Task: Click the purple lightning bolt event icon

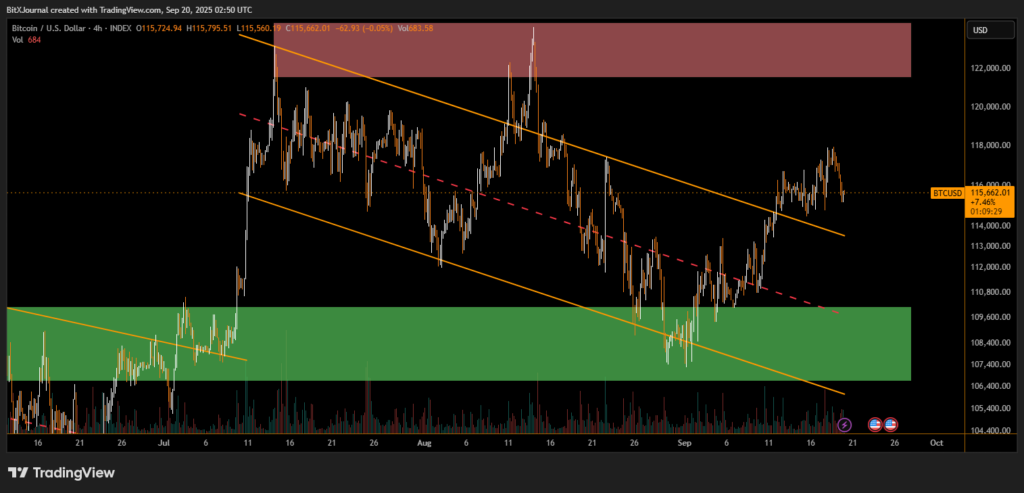Action: pyautogui.click(x=843, y=425)
